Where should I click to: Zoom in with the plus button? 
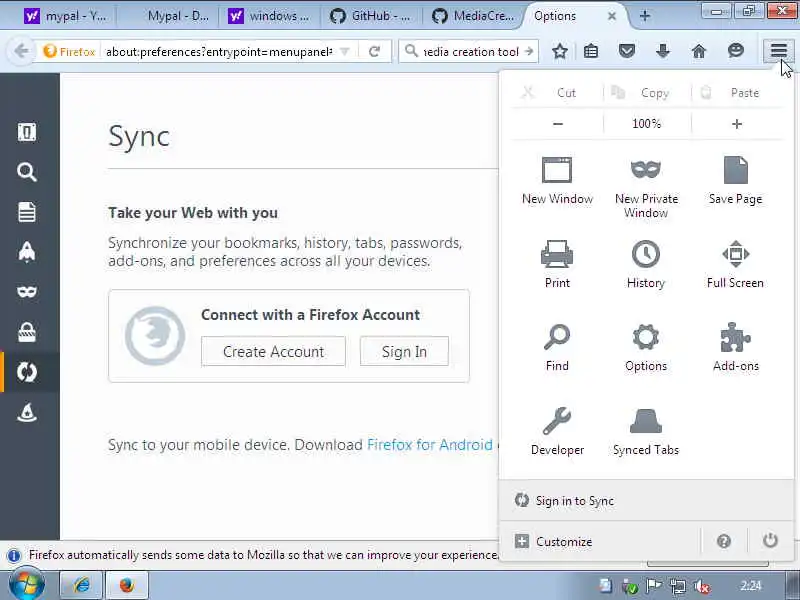[x=737, y=124]
